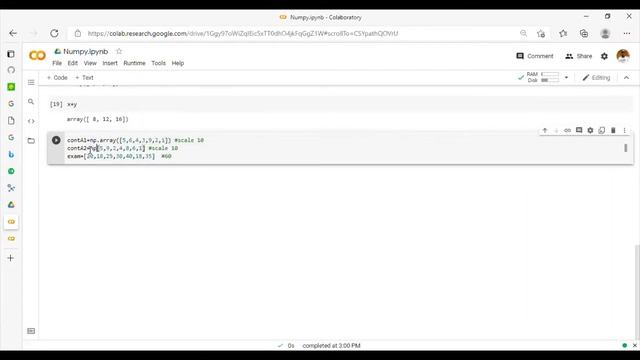Open find and replace search panel
The height and width of the screenshot is (360, 640).
coord(31,102)
